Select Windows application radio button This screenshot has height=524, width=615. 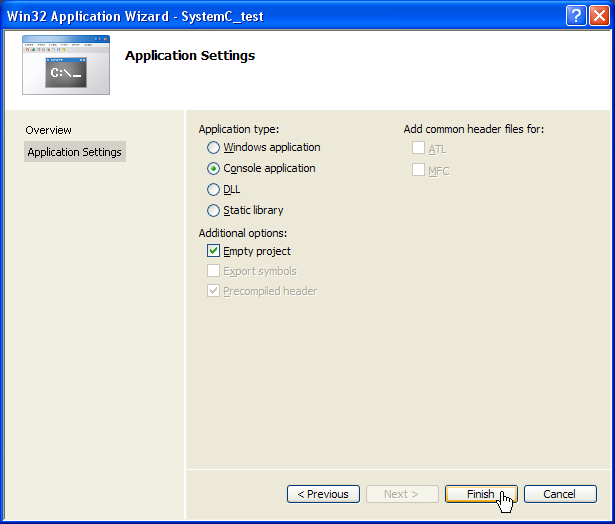tap(213, 147)
